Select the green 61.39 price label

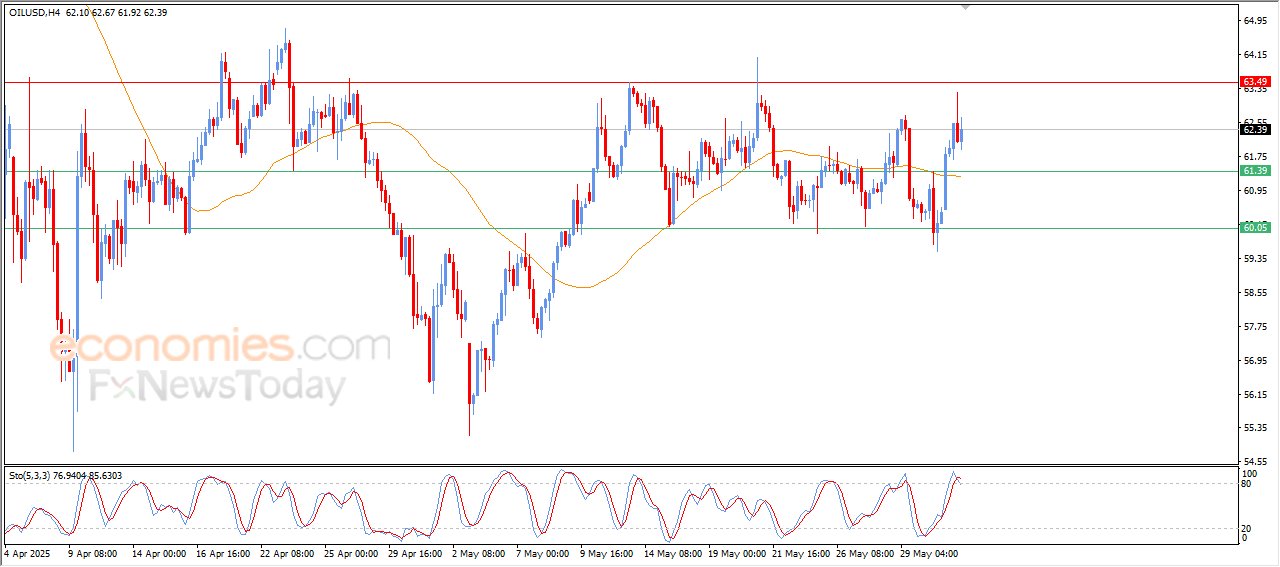pos(1255,171)
